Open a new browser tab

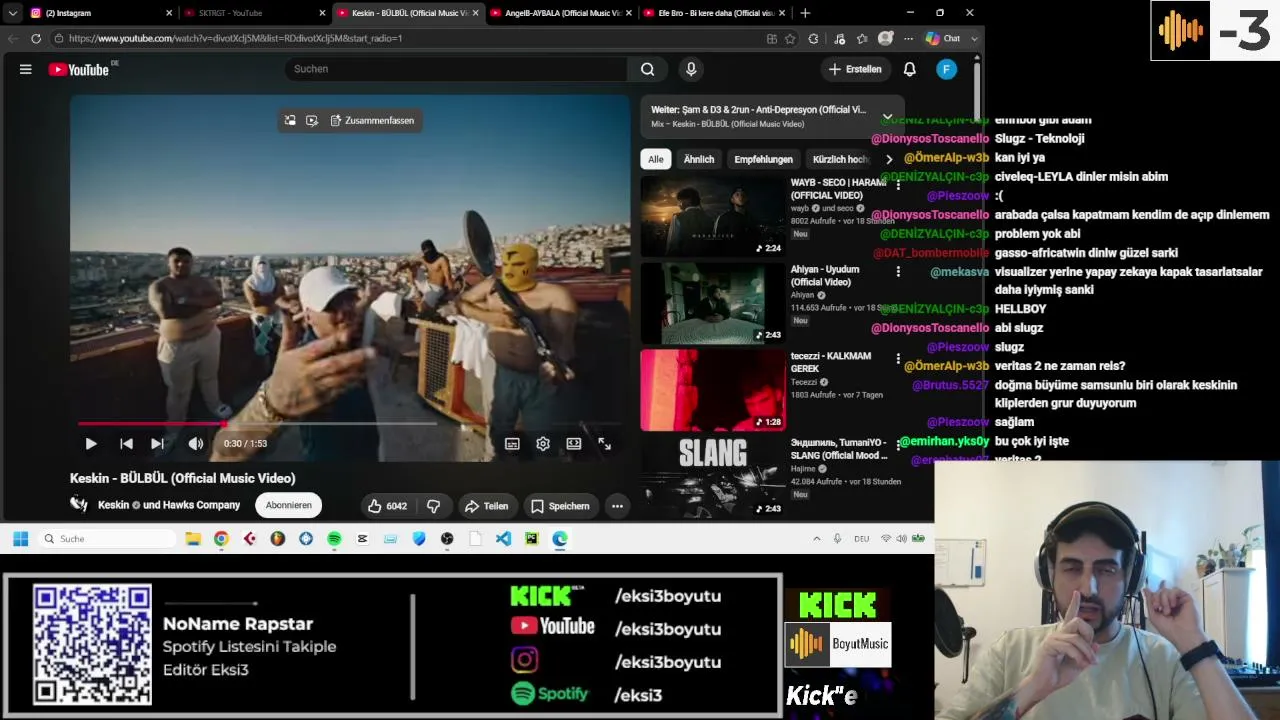click(x=805, y=13)
